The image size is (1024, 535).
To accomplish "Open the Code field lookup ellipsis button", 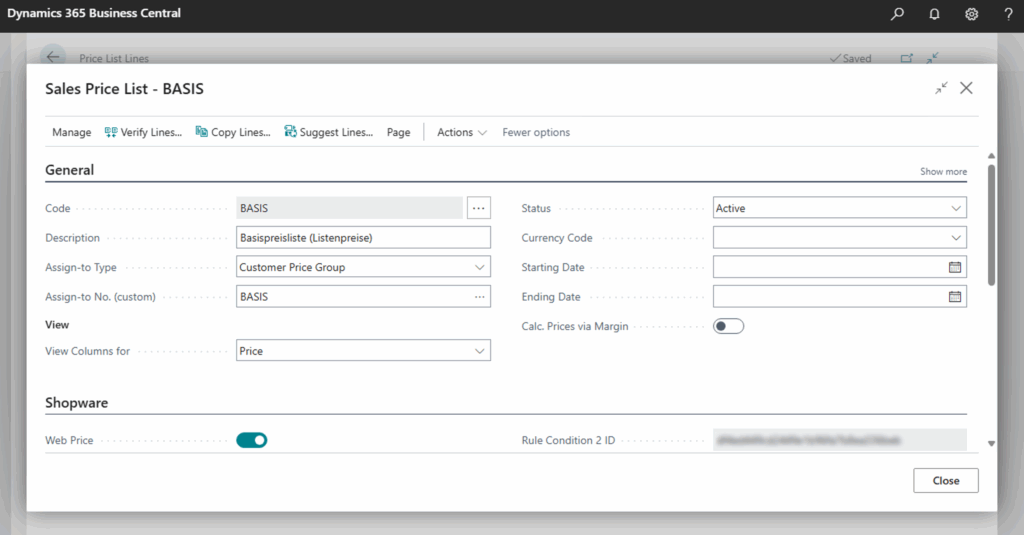I will [x=479, y=208].
